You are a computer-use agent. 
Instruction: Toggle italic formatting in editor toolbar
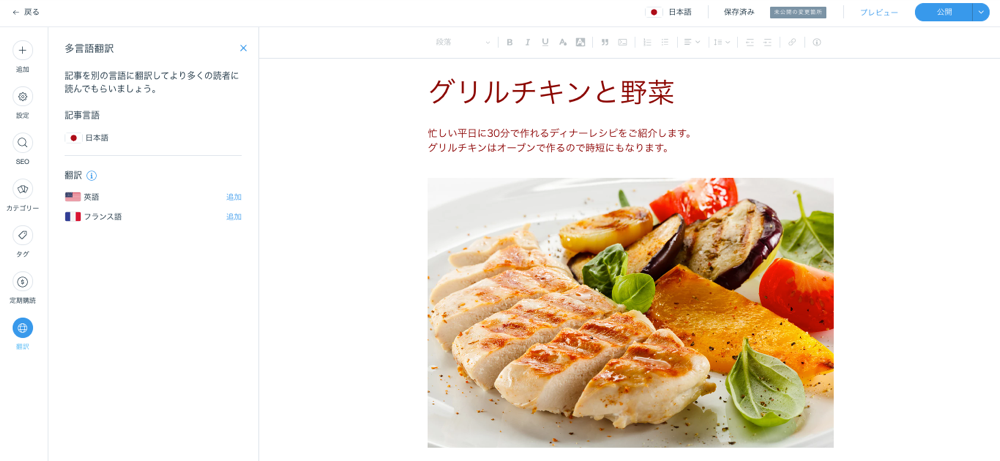coord(527,42)
